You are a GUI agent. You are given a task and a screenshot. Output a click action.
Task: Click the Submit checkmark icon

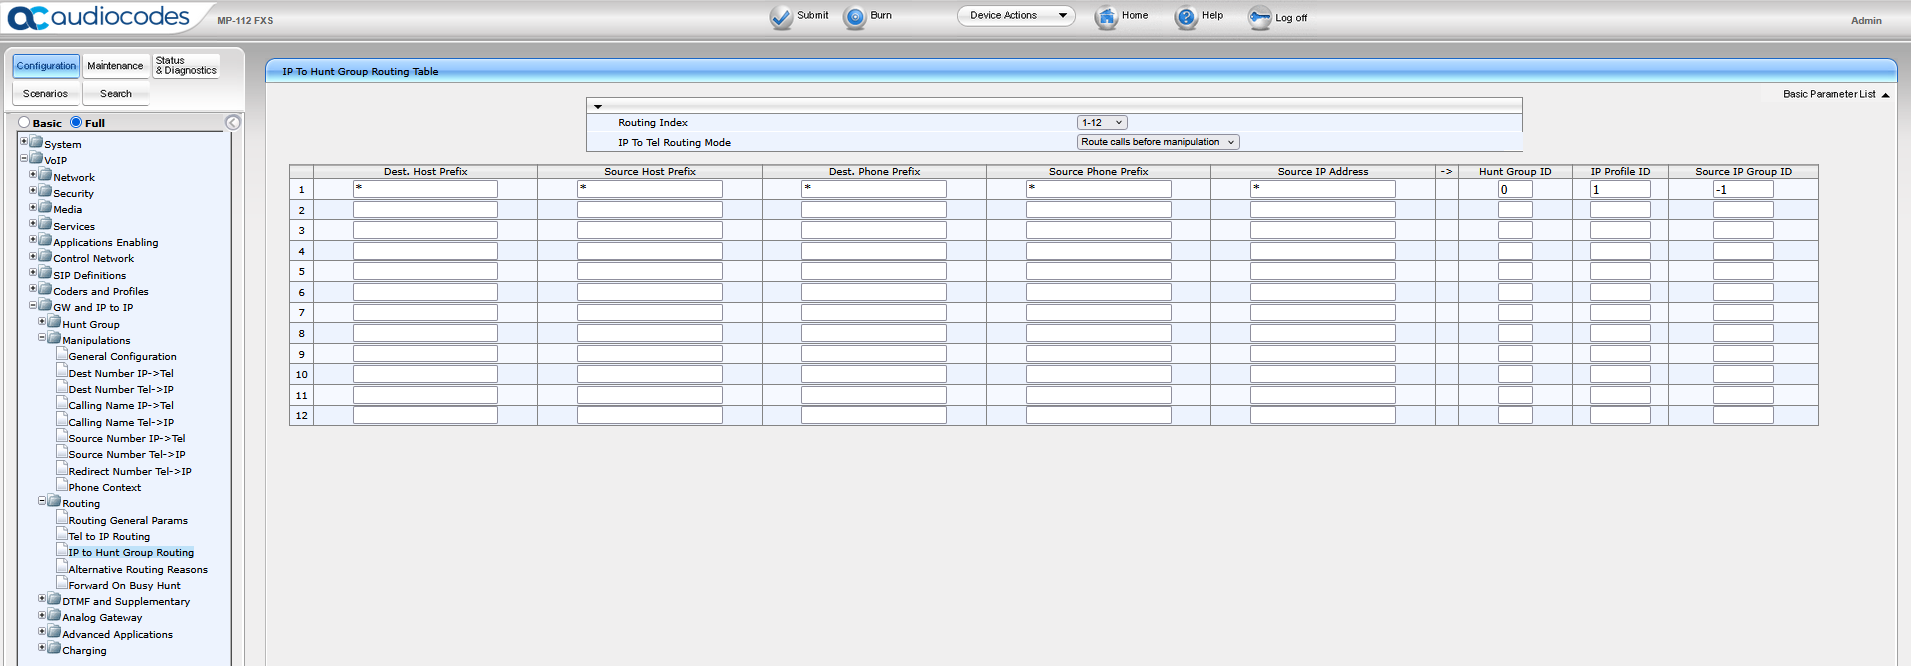point(781,17)
